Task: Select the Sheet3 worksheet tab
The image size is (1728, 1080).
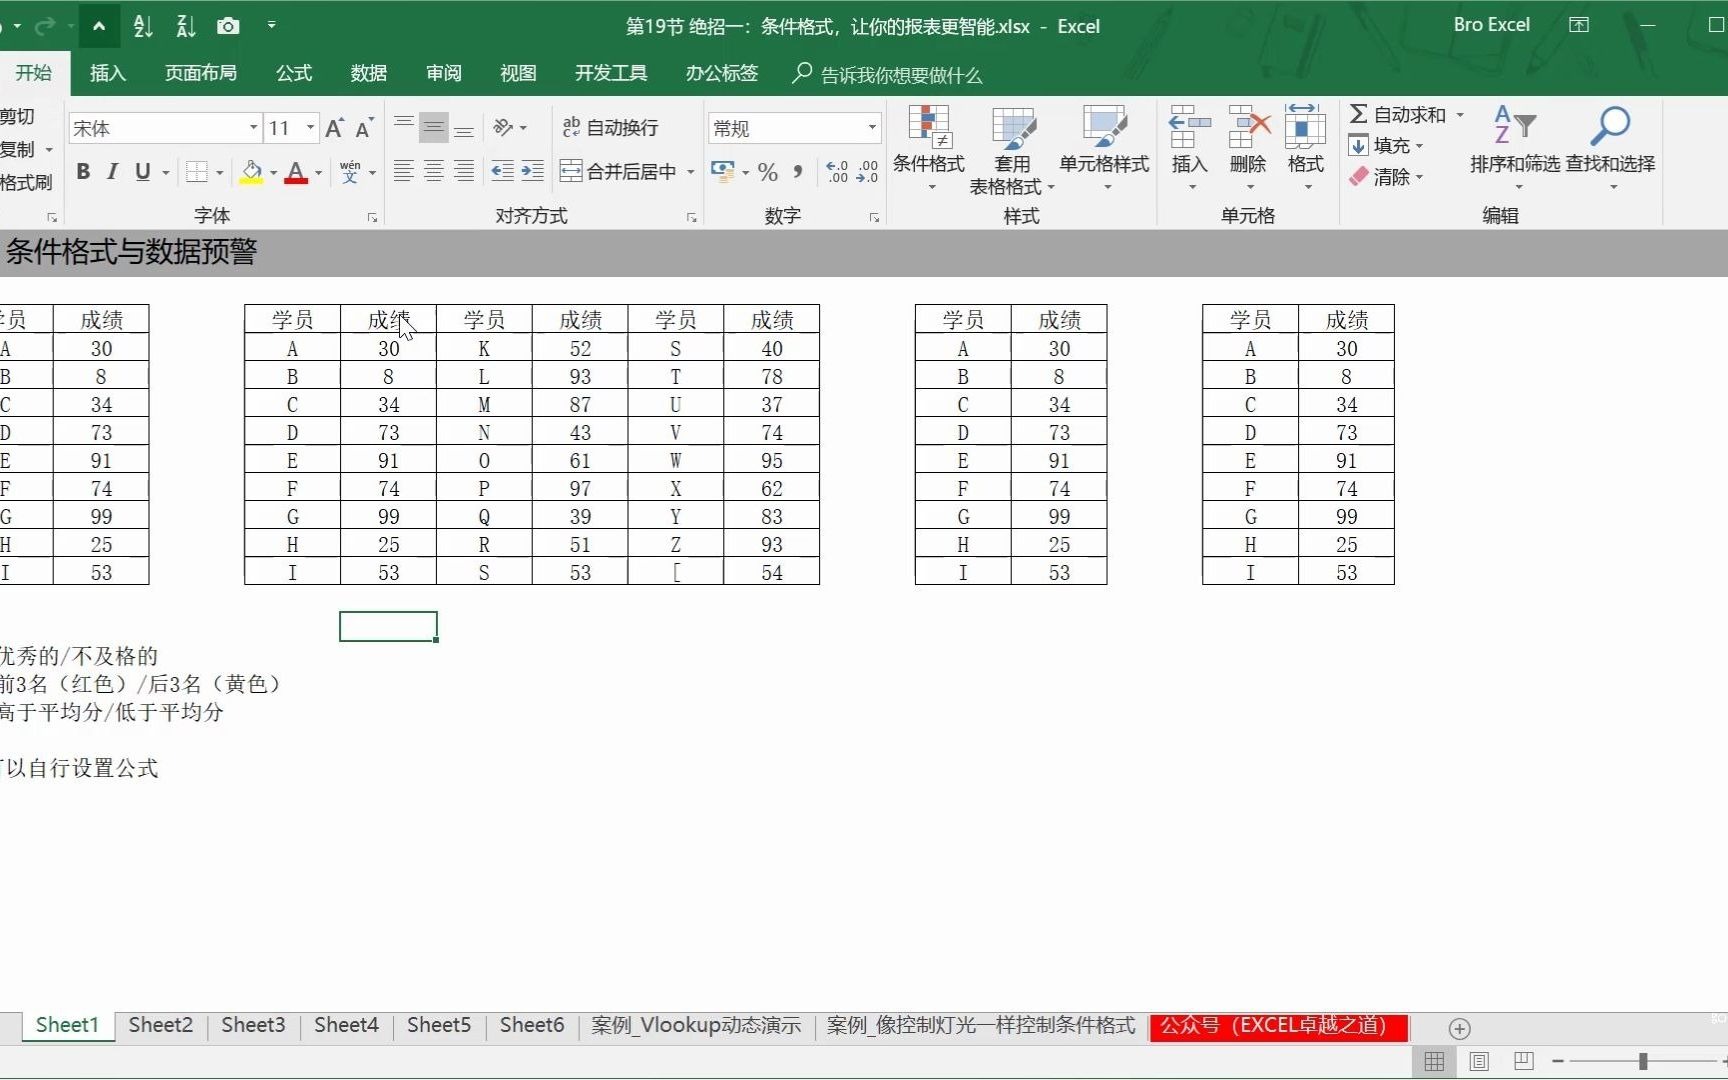Action: [x=253, y=1025]
